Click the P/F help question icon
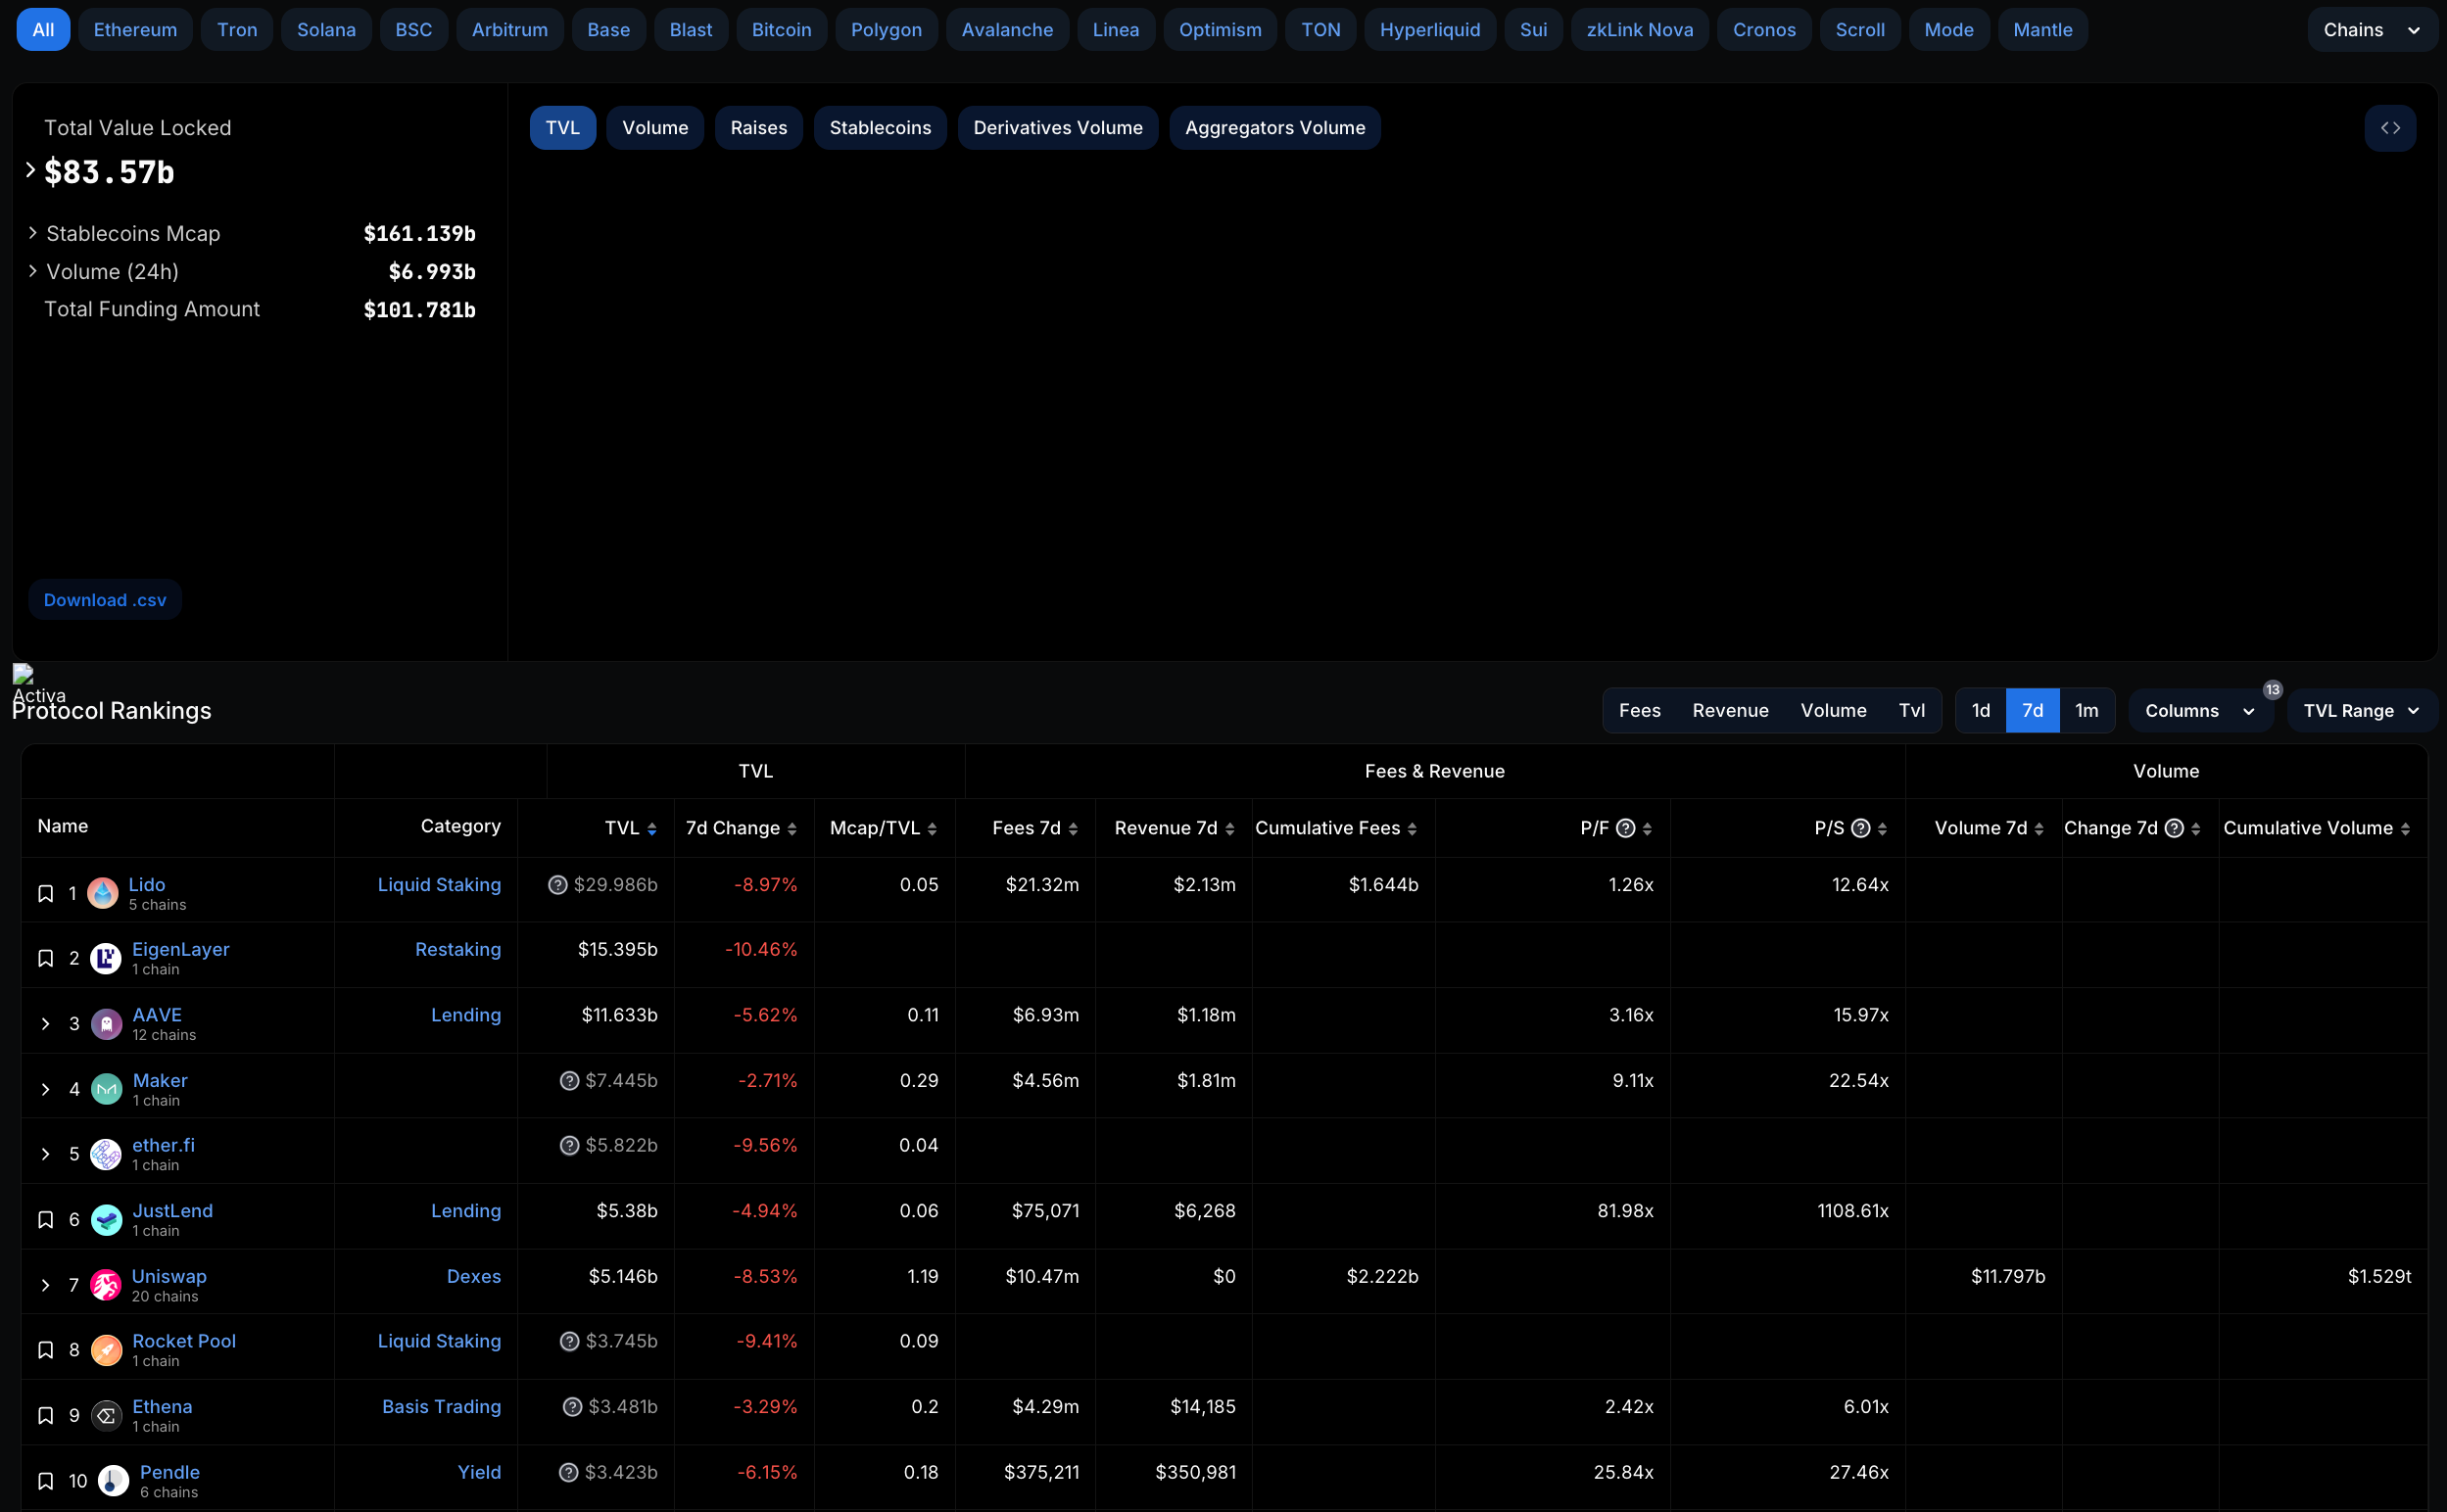This screenshot has height=1512, width=2447. point(1625,828)
